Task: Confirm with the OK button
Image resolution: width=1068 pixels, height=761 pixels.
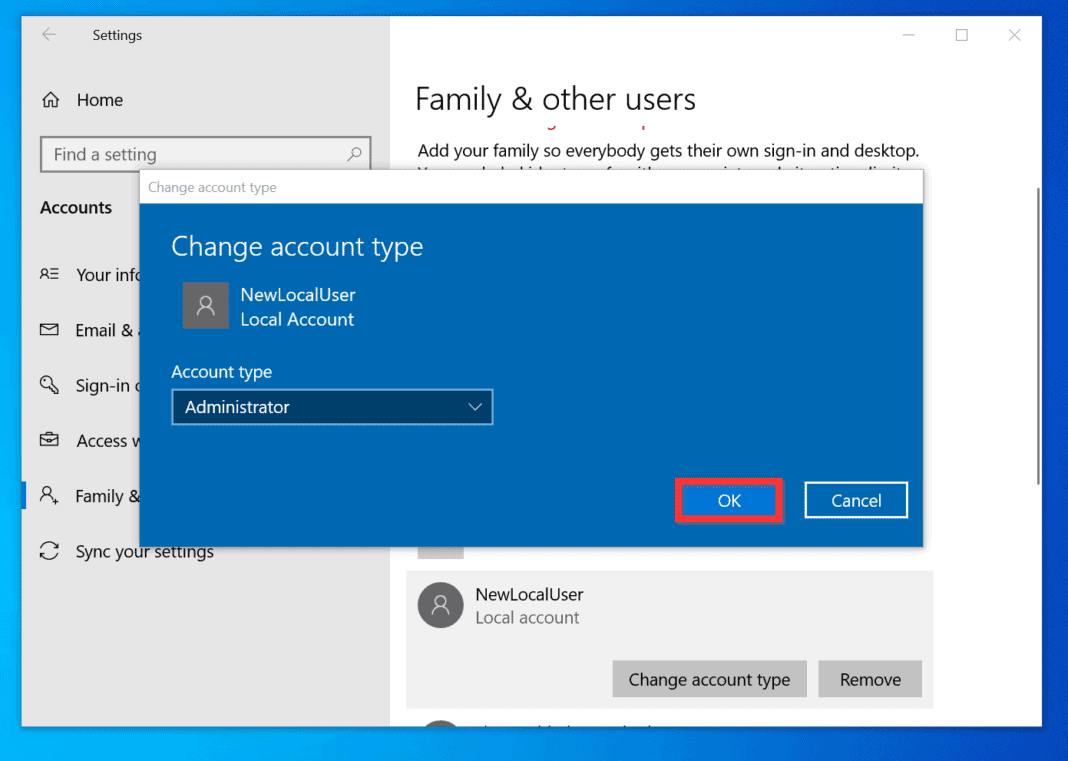Action: 729,499
